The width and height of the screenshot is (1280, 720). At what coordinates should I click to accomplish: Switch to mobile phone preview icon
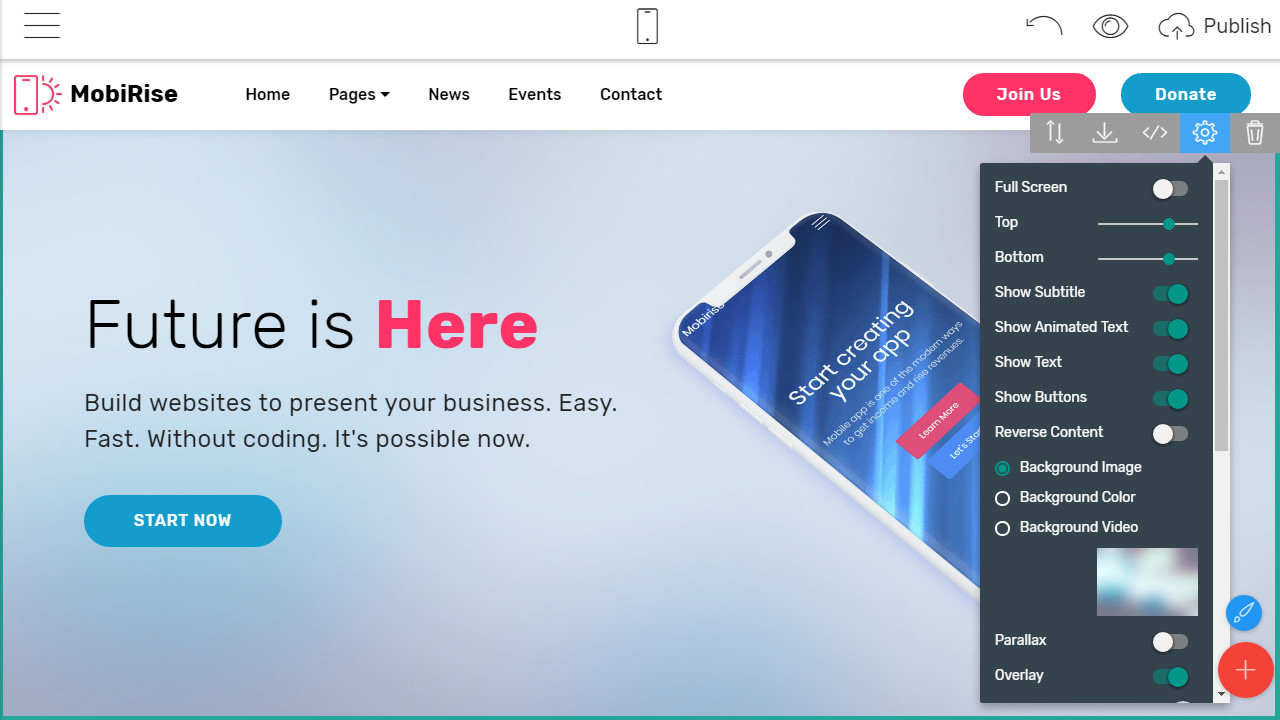click(x=647, y=26)
